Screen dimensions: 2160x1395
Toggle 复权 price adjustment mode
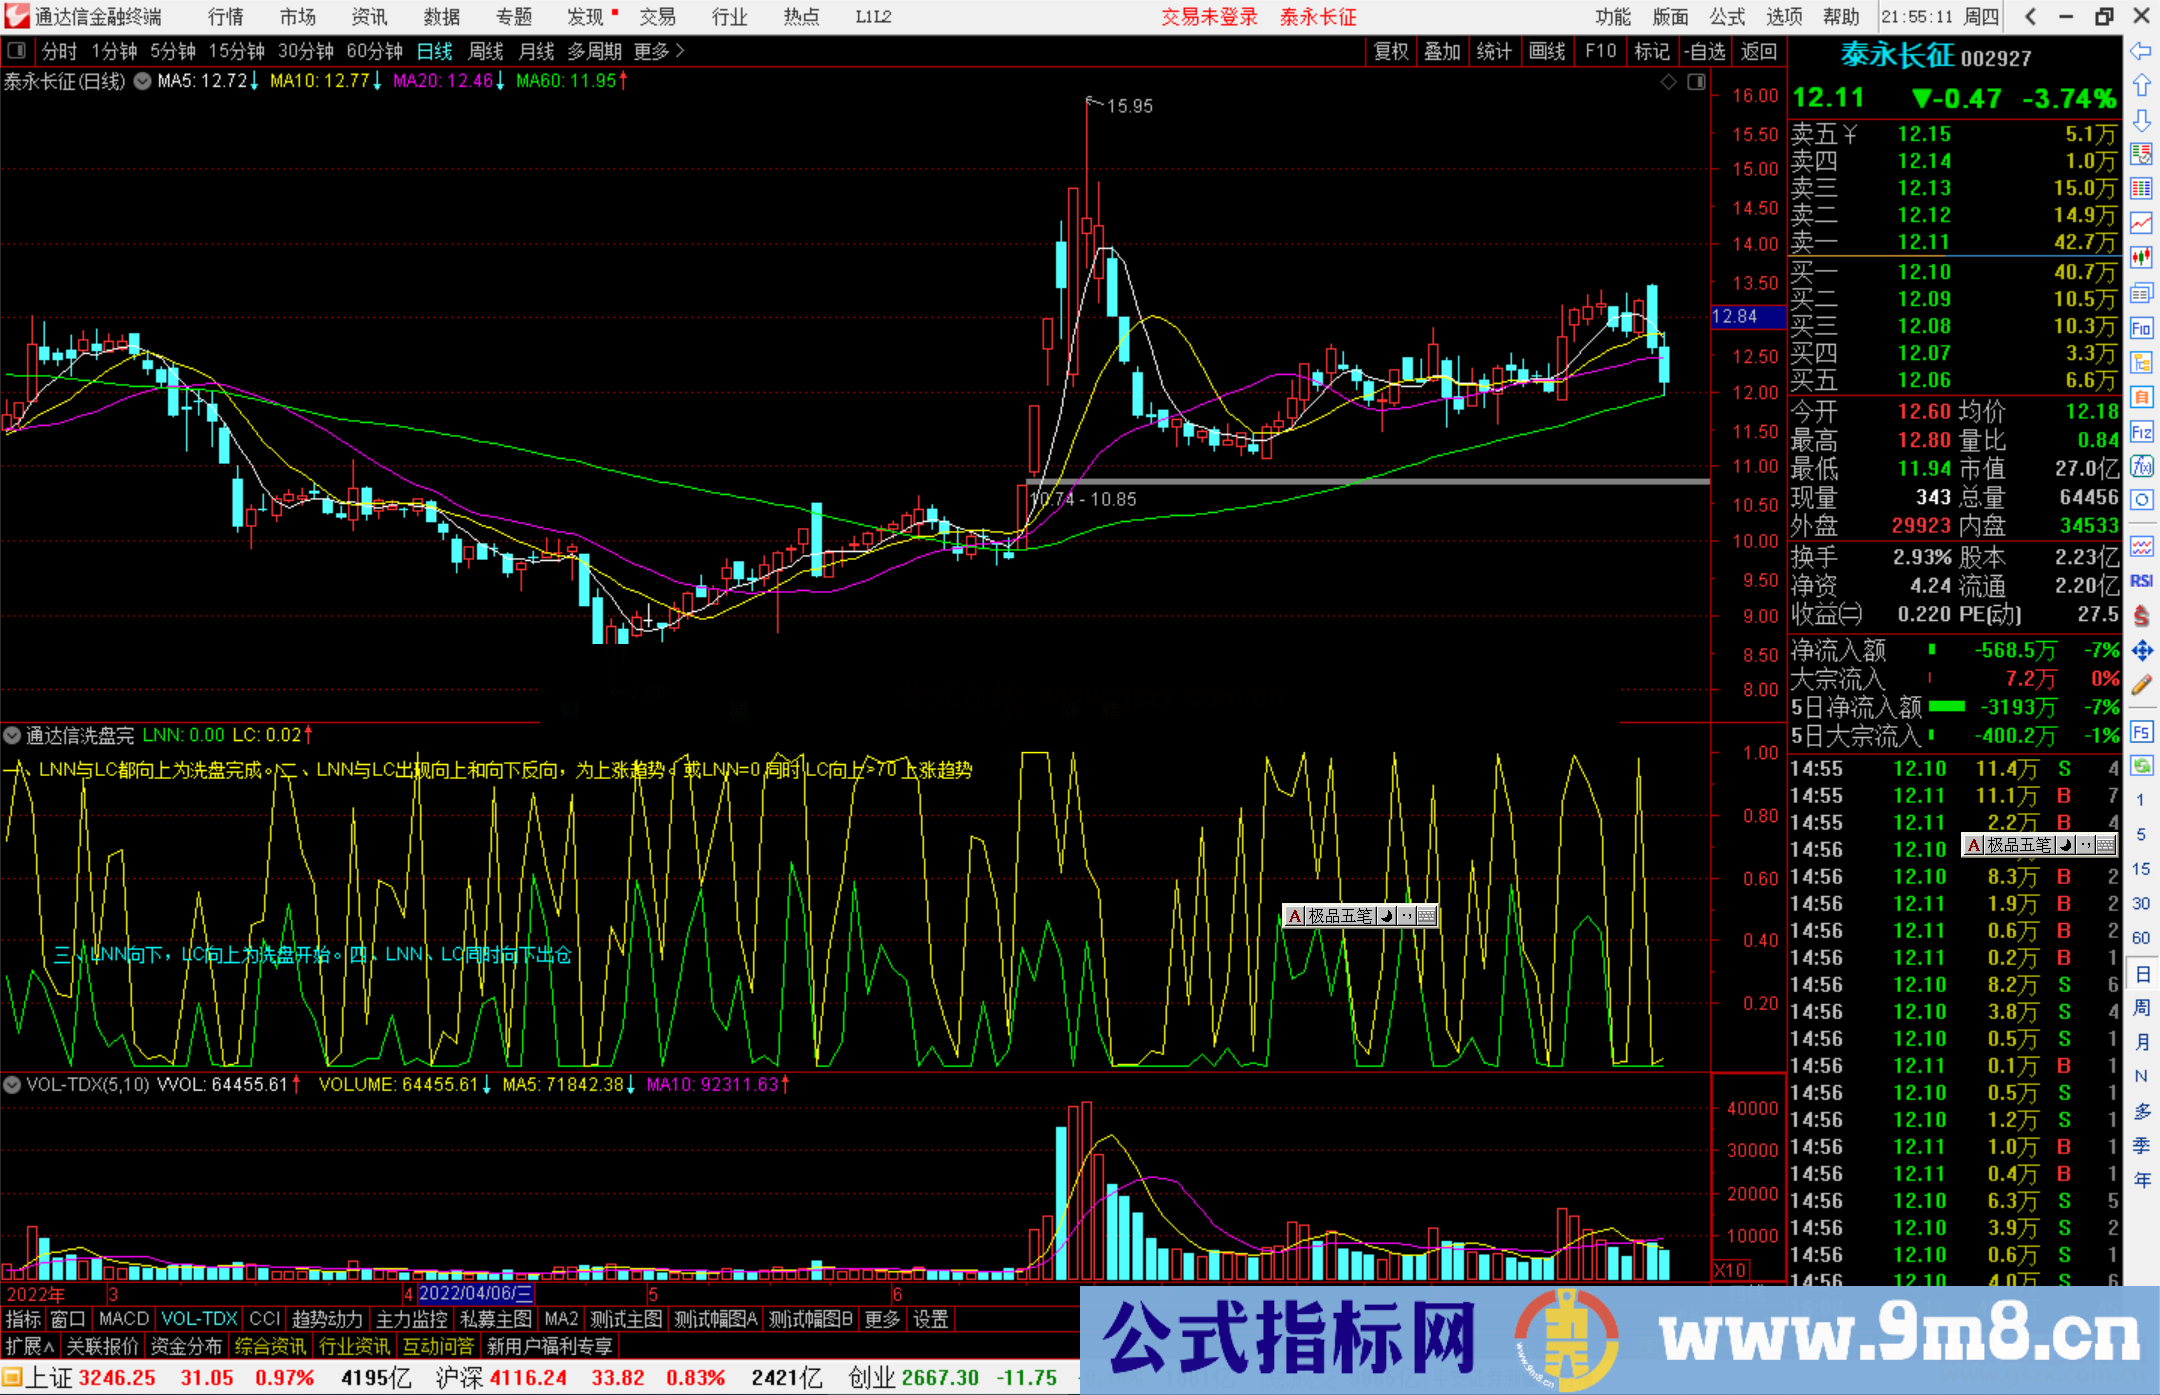point(1391,51)
